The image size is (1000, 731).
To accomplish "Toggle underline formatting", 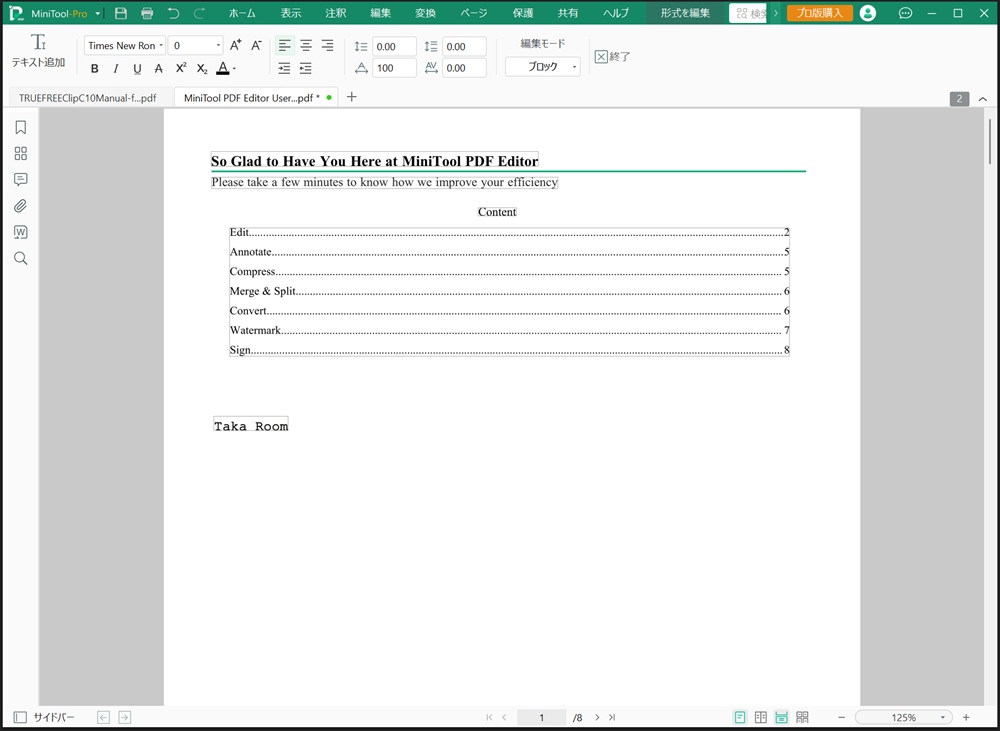I will [x=137, y=68].
